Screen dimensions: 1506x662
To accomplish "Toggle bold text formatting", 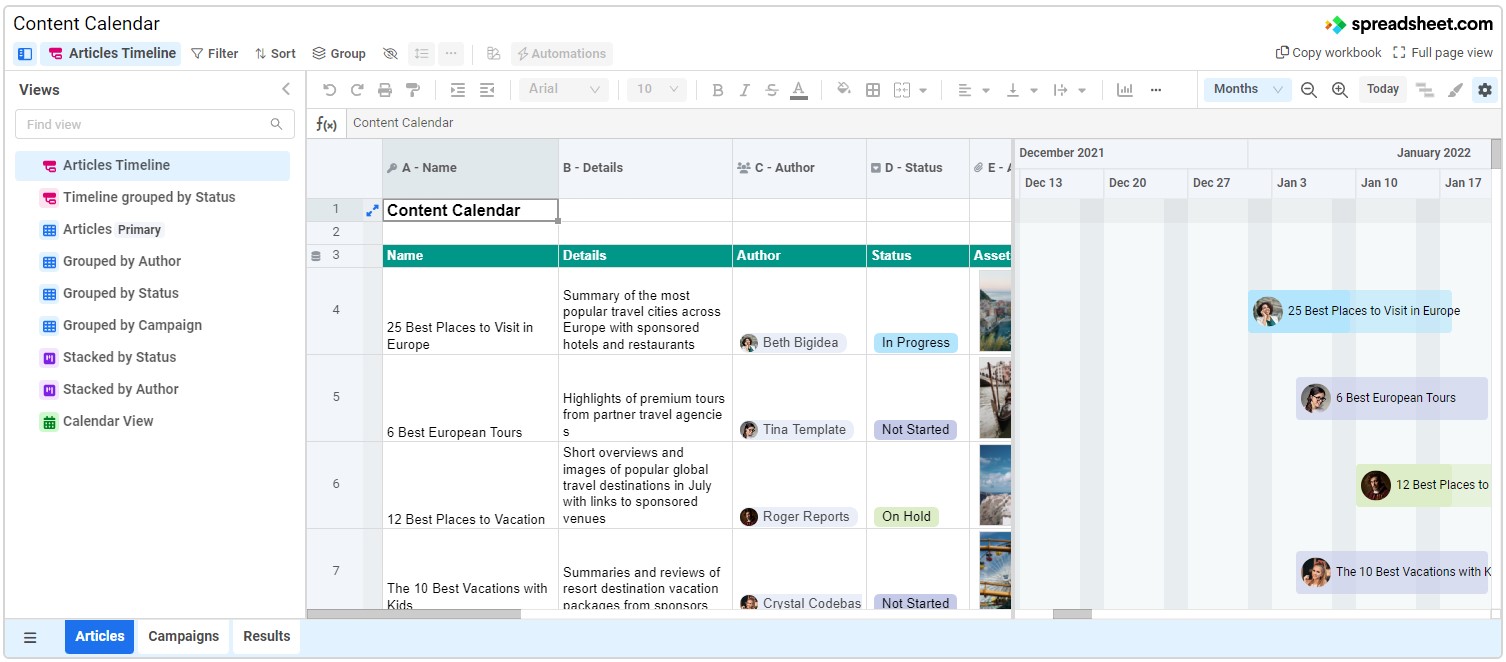I will pos(717,89).
